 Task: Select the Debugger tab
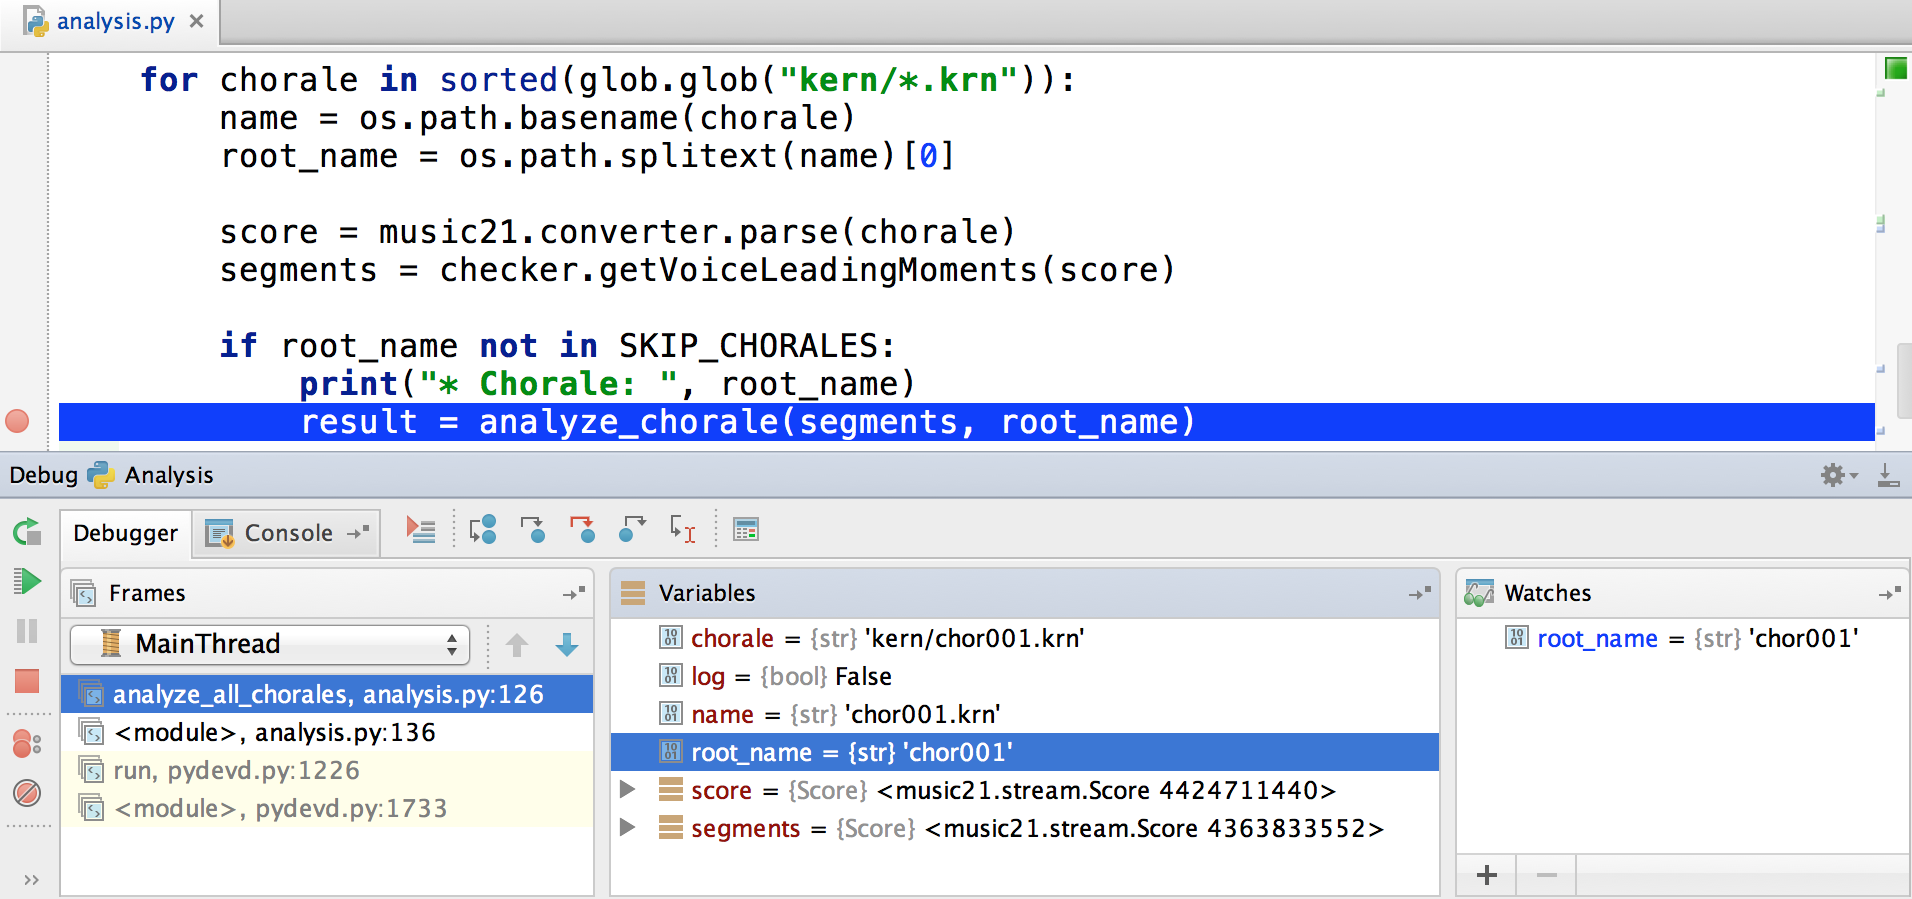125,533
